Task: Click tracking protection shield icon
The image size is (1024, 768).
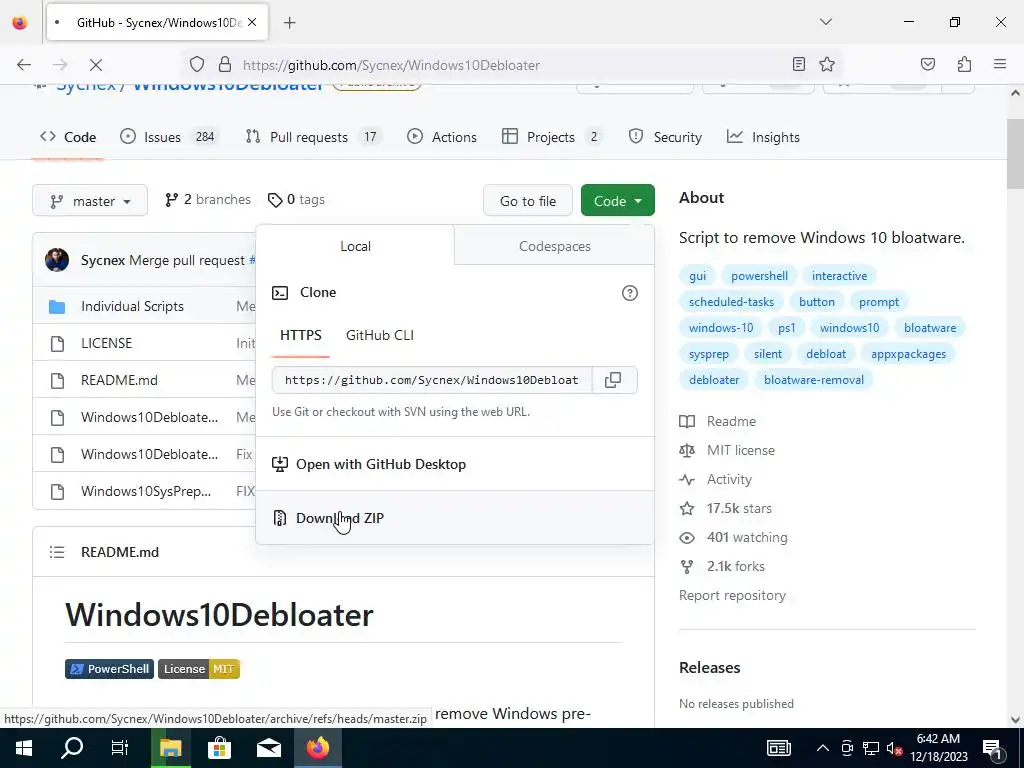Action: tap(197, 64)
